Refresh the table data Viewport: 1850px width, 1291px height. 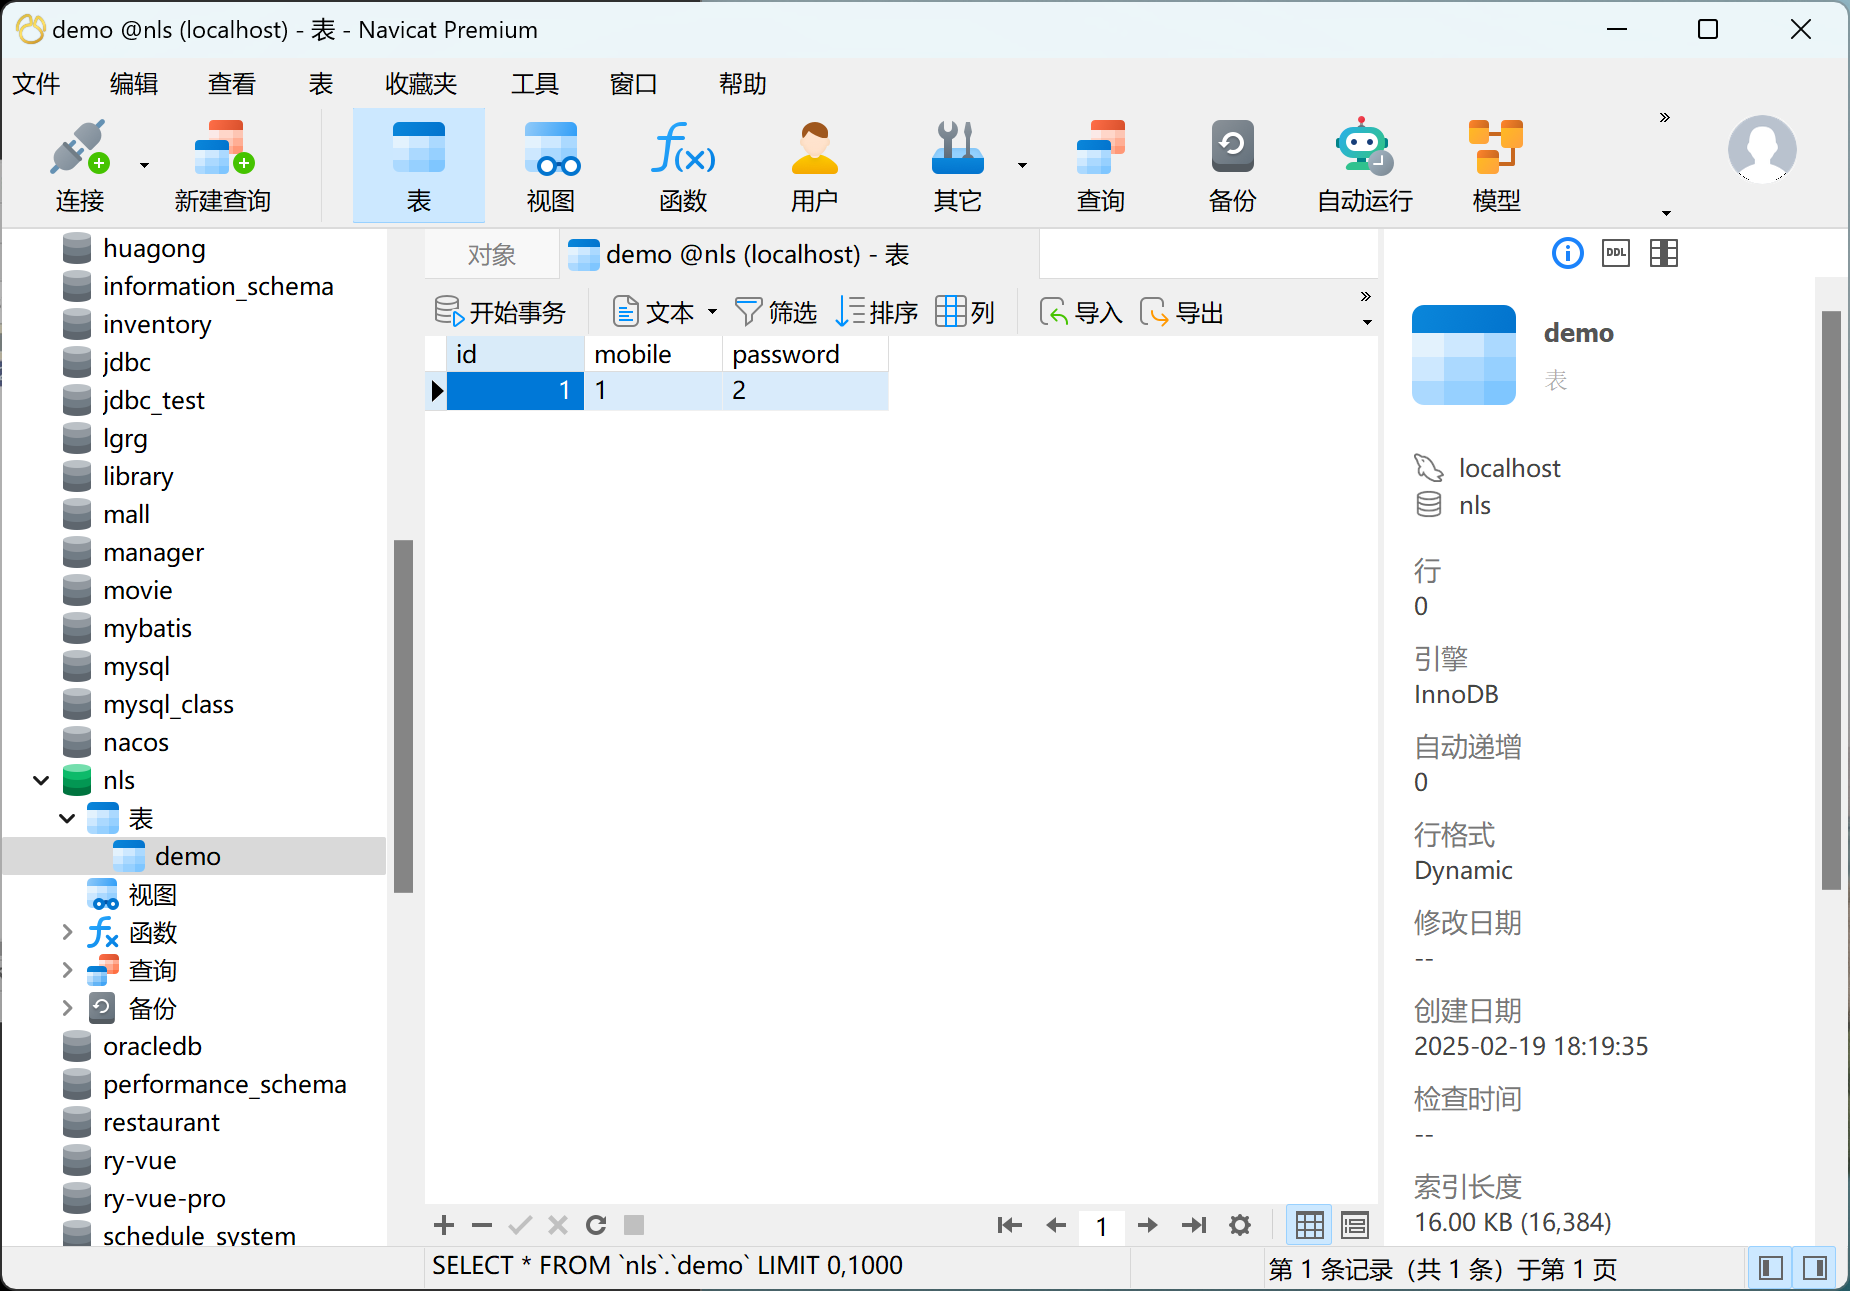coord(596,1225)
